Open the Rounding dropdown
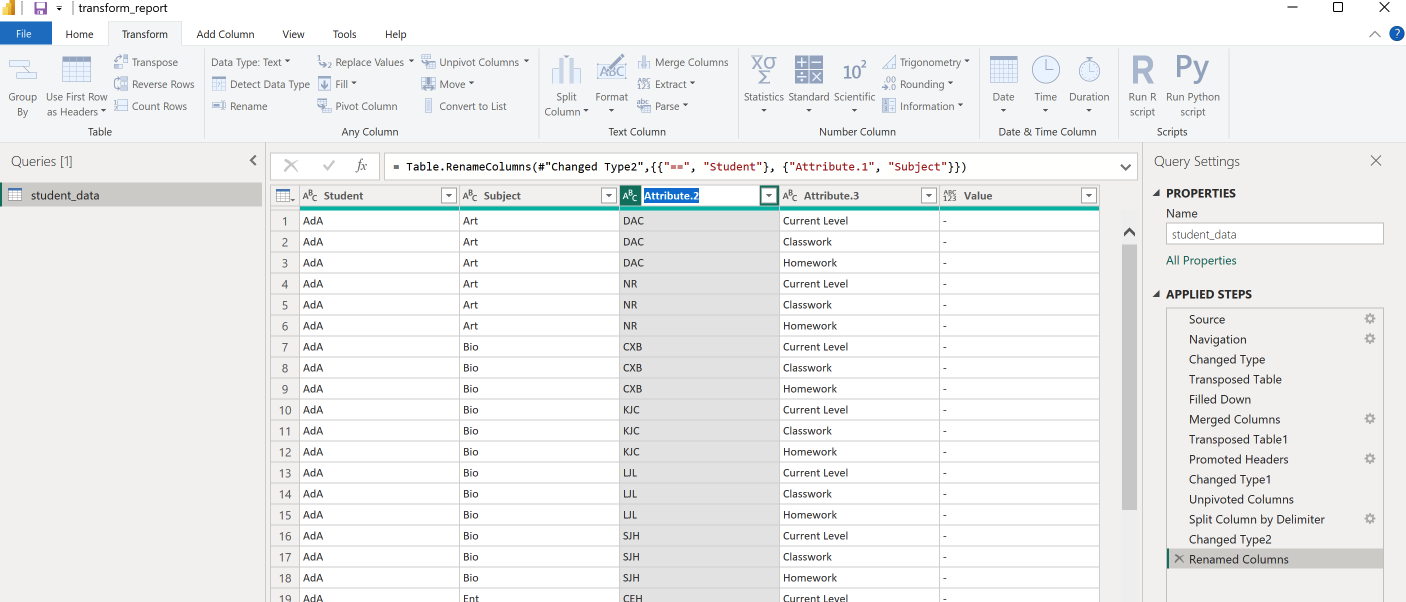The image size is (1406, 602). tap(918, 84)
